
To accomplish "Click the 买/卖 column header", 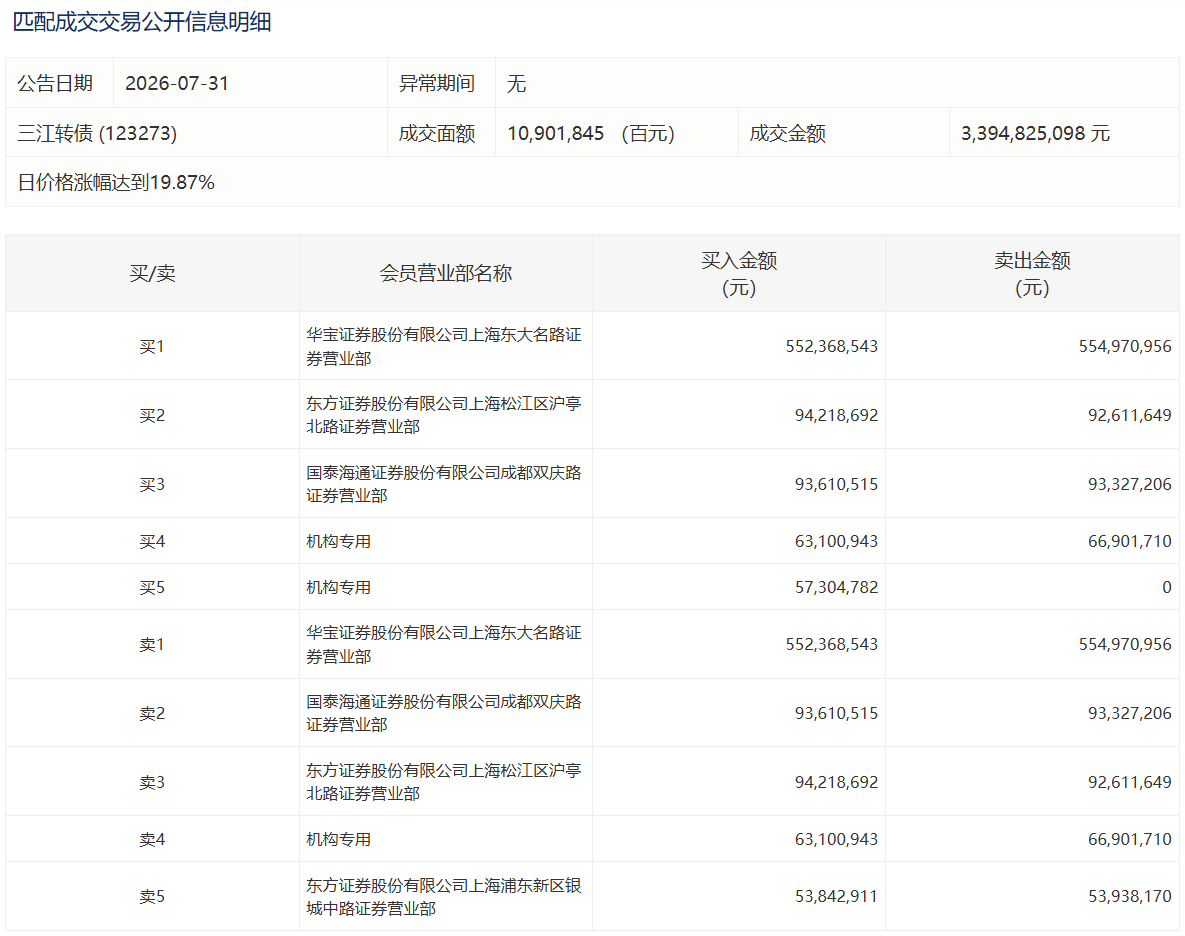I will (x=153, y=273).
